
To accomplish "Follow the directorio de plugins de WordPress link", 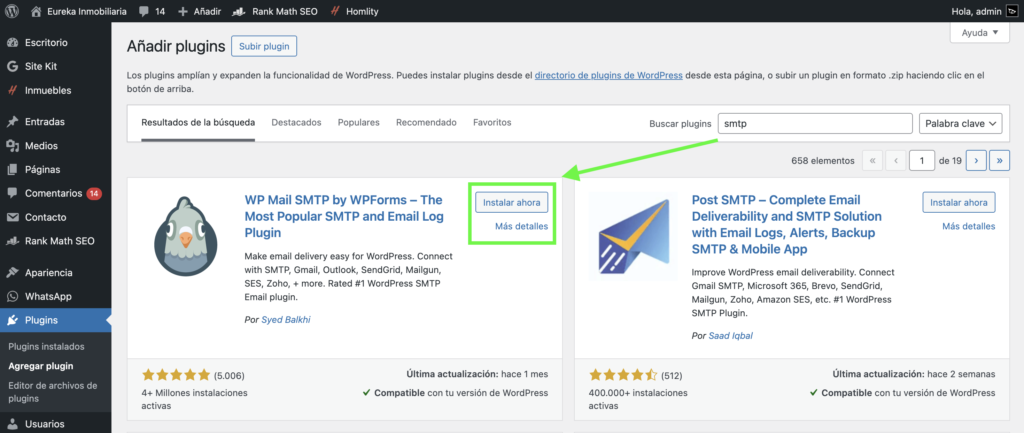I will click(609, 75).
